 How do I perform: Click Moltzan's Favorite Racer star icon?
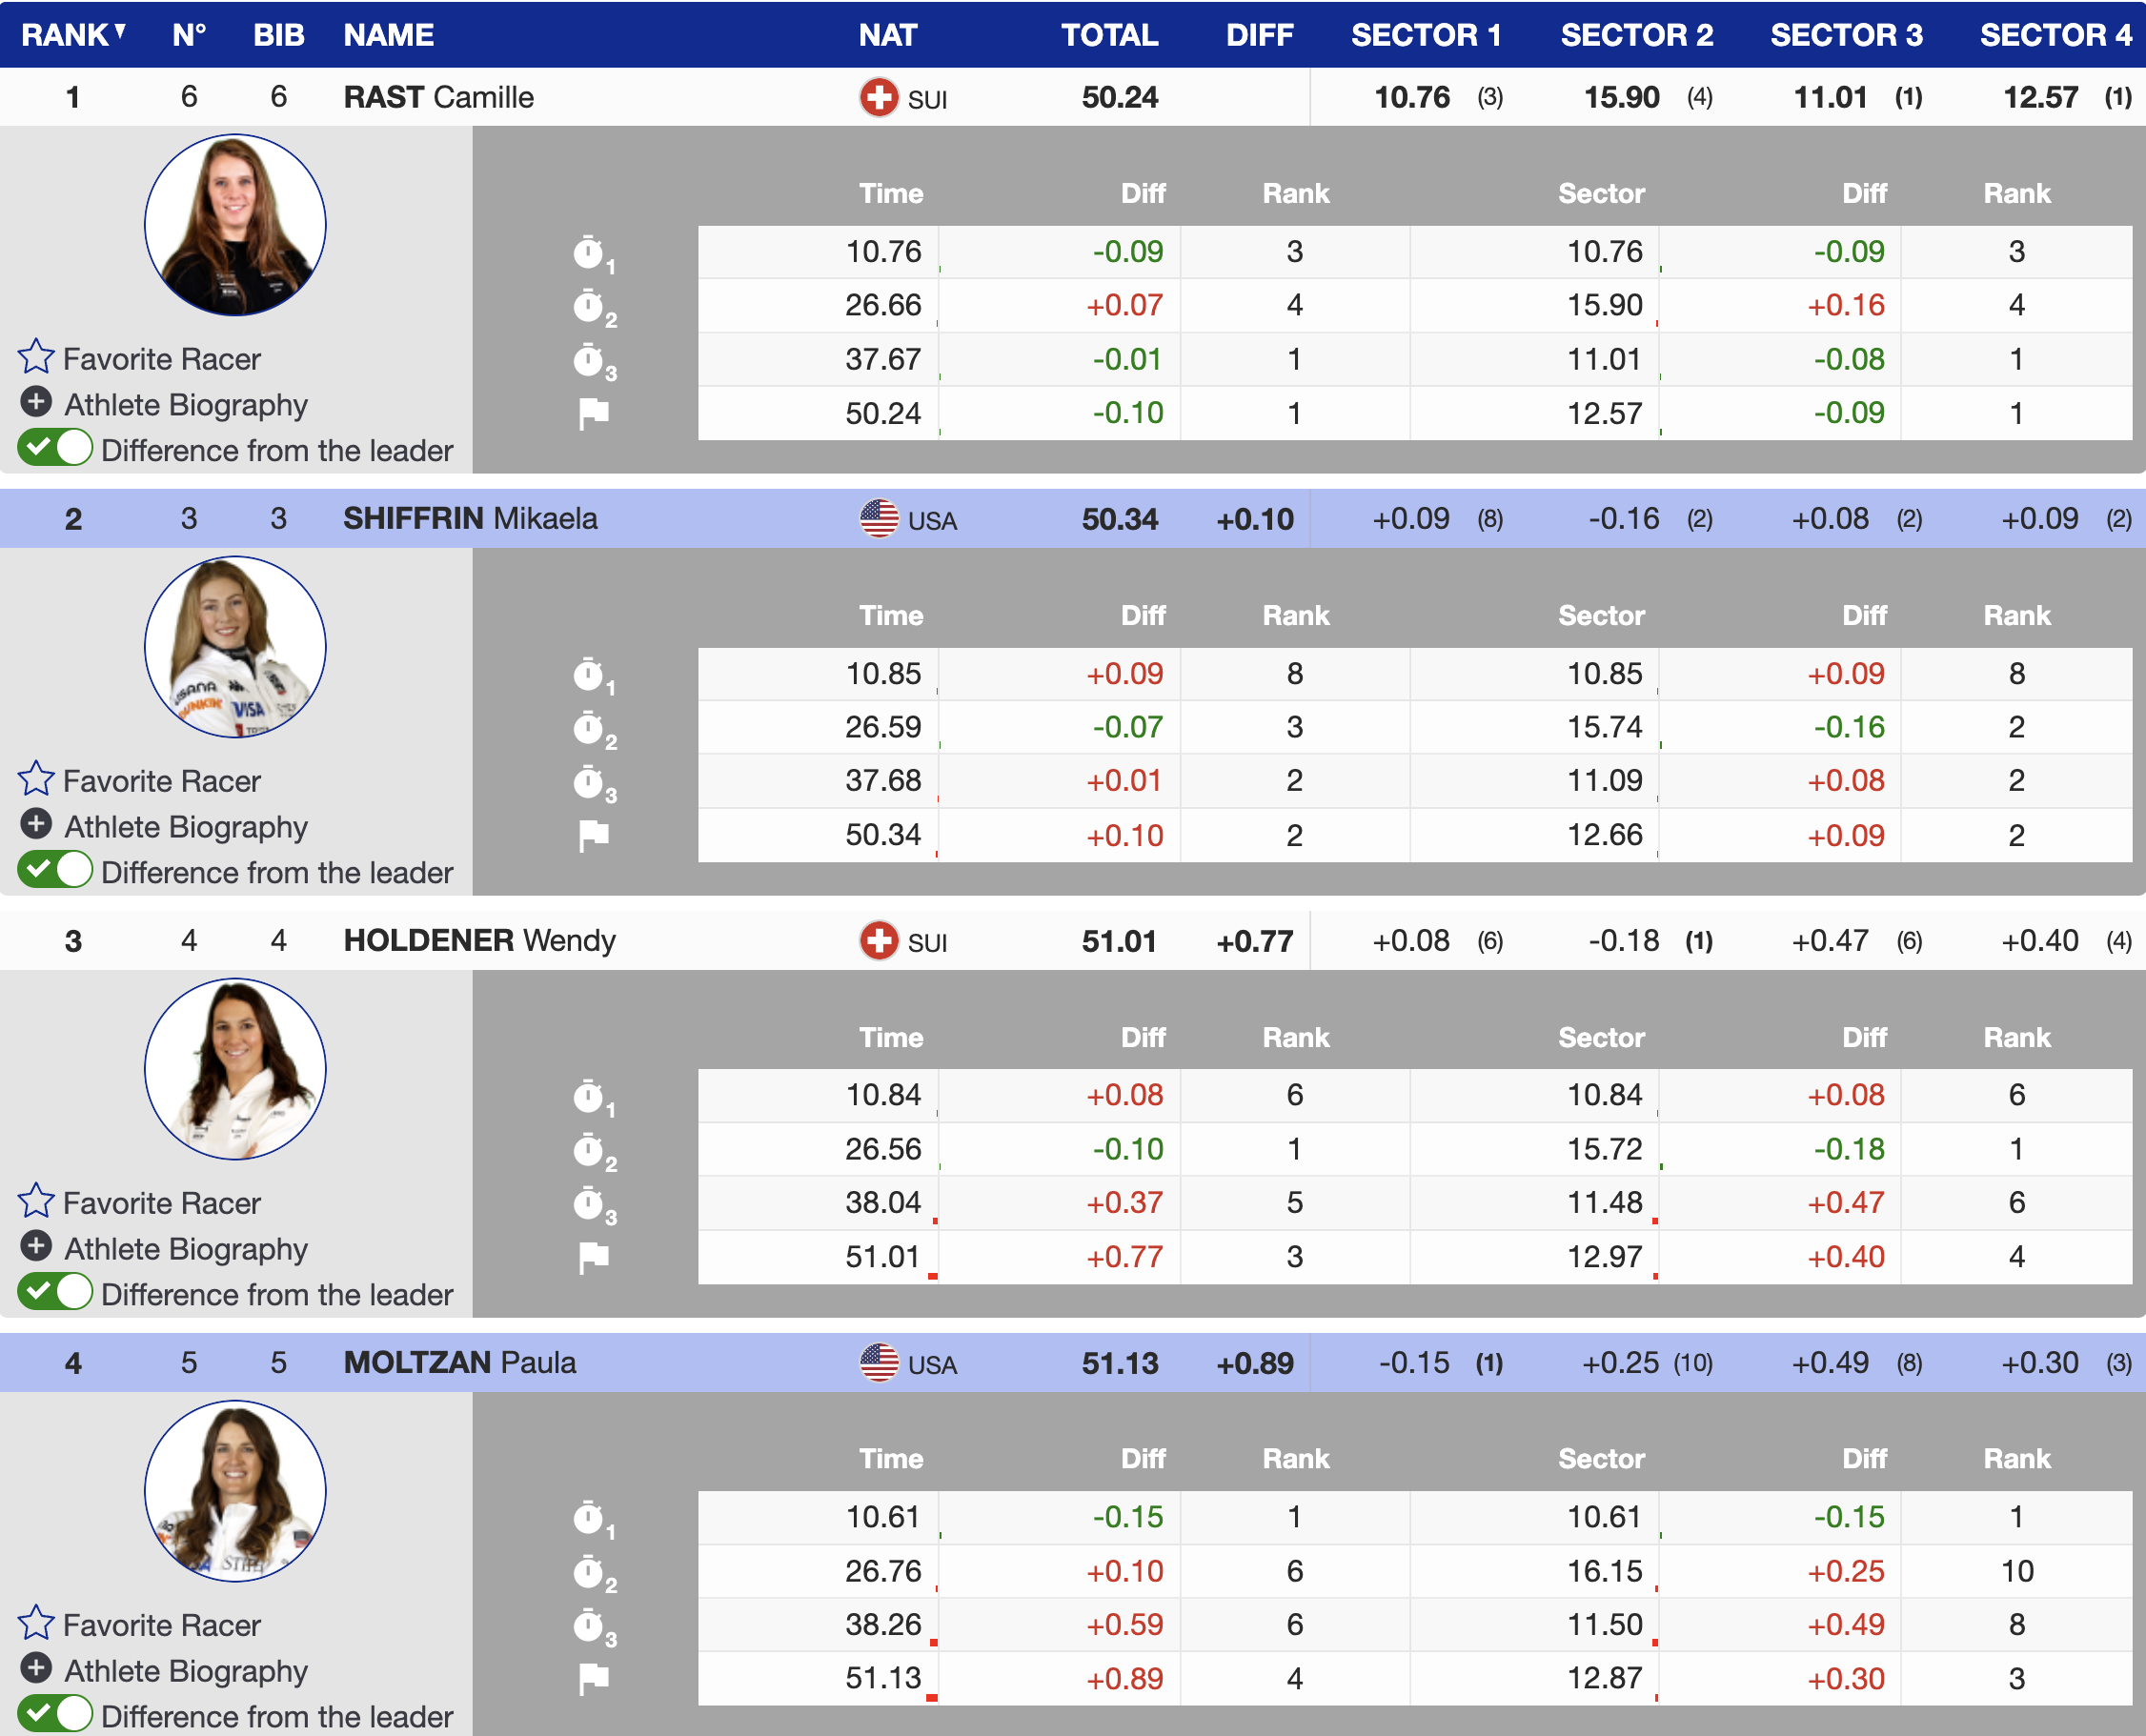(36, 1623)
